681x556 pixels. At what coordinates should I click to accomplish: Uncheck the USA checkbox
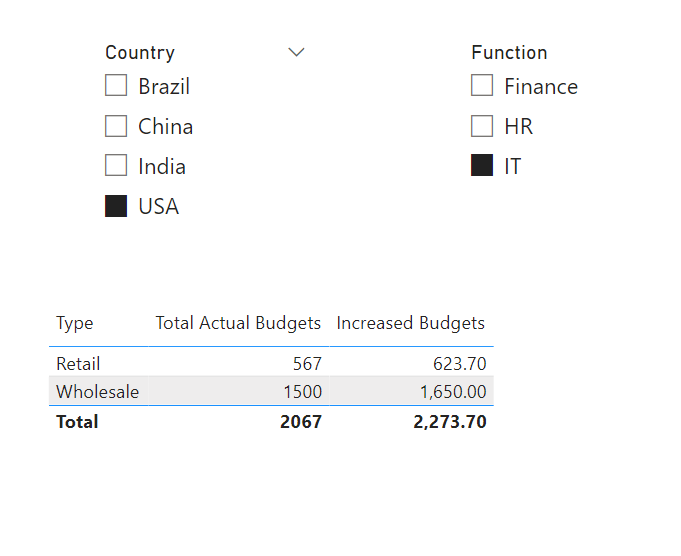click(116, 206)
